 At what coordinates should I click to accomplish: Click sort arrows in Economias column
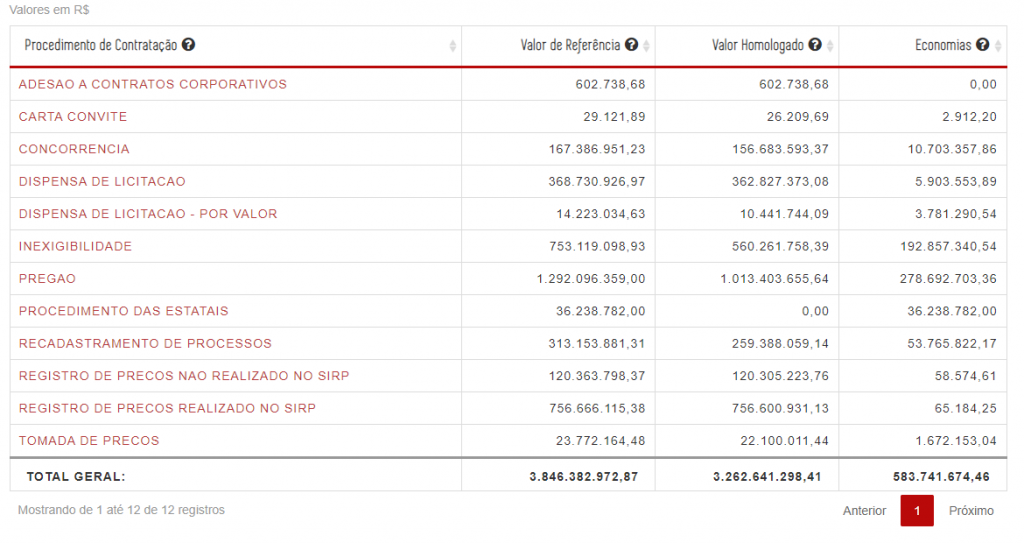(997, 46)
